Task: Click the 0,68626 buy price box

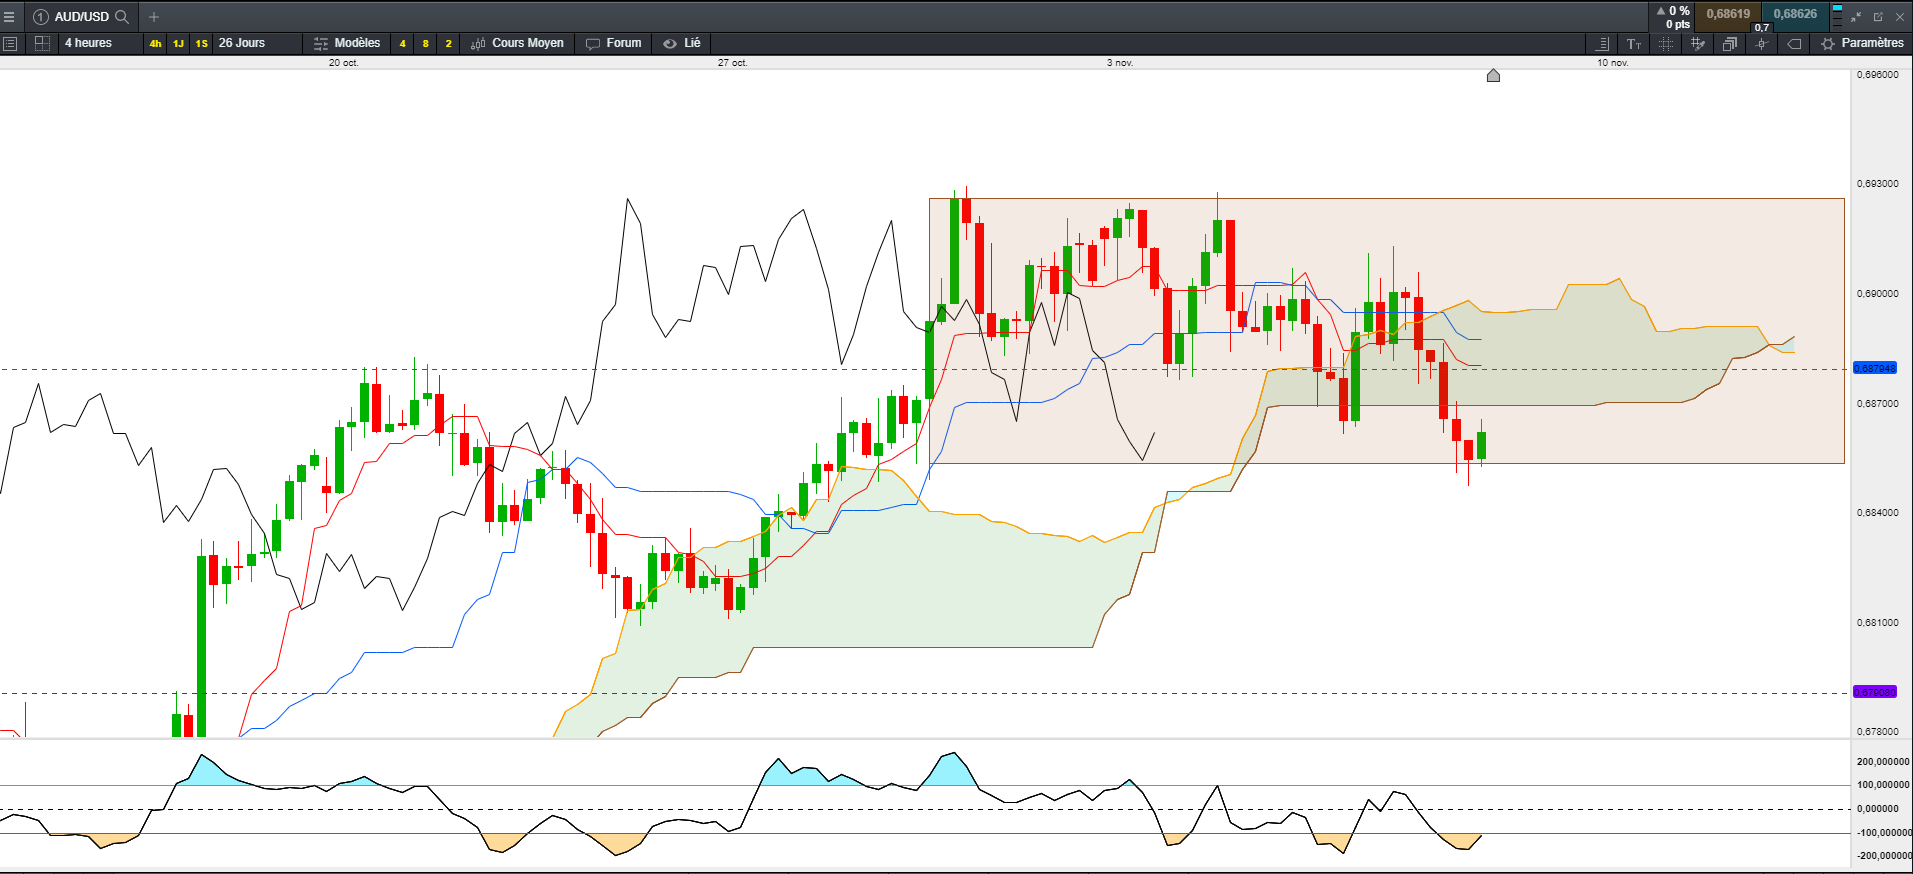Action: click(x=1795, y=14)
